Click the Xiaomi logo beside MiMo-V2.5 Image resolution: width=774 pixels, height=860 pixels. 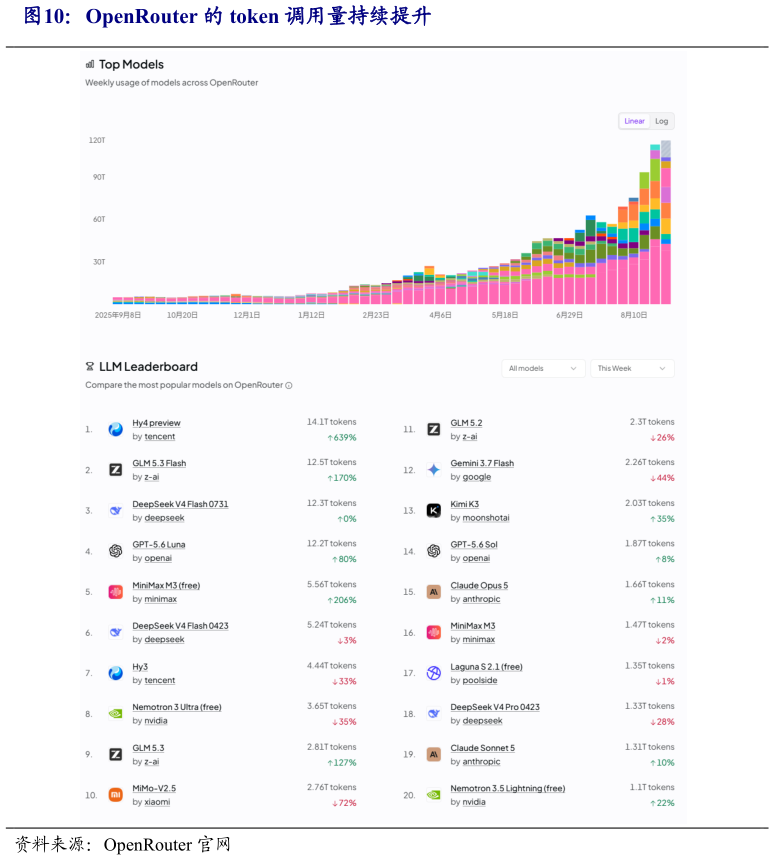pyautogui.click(x=115, y=795)
